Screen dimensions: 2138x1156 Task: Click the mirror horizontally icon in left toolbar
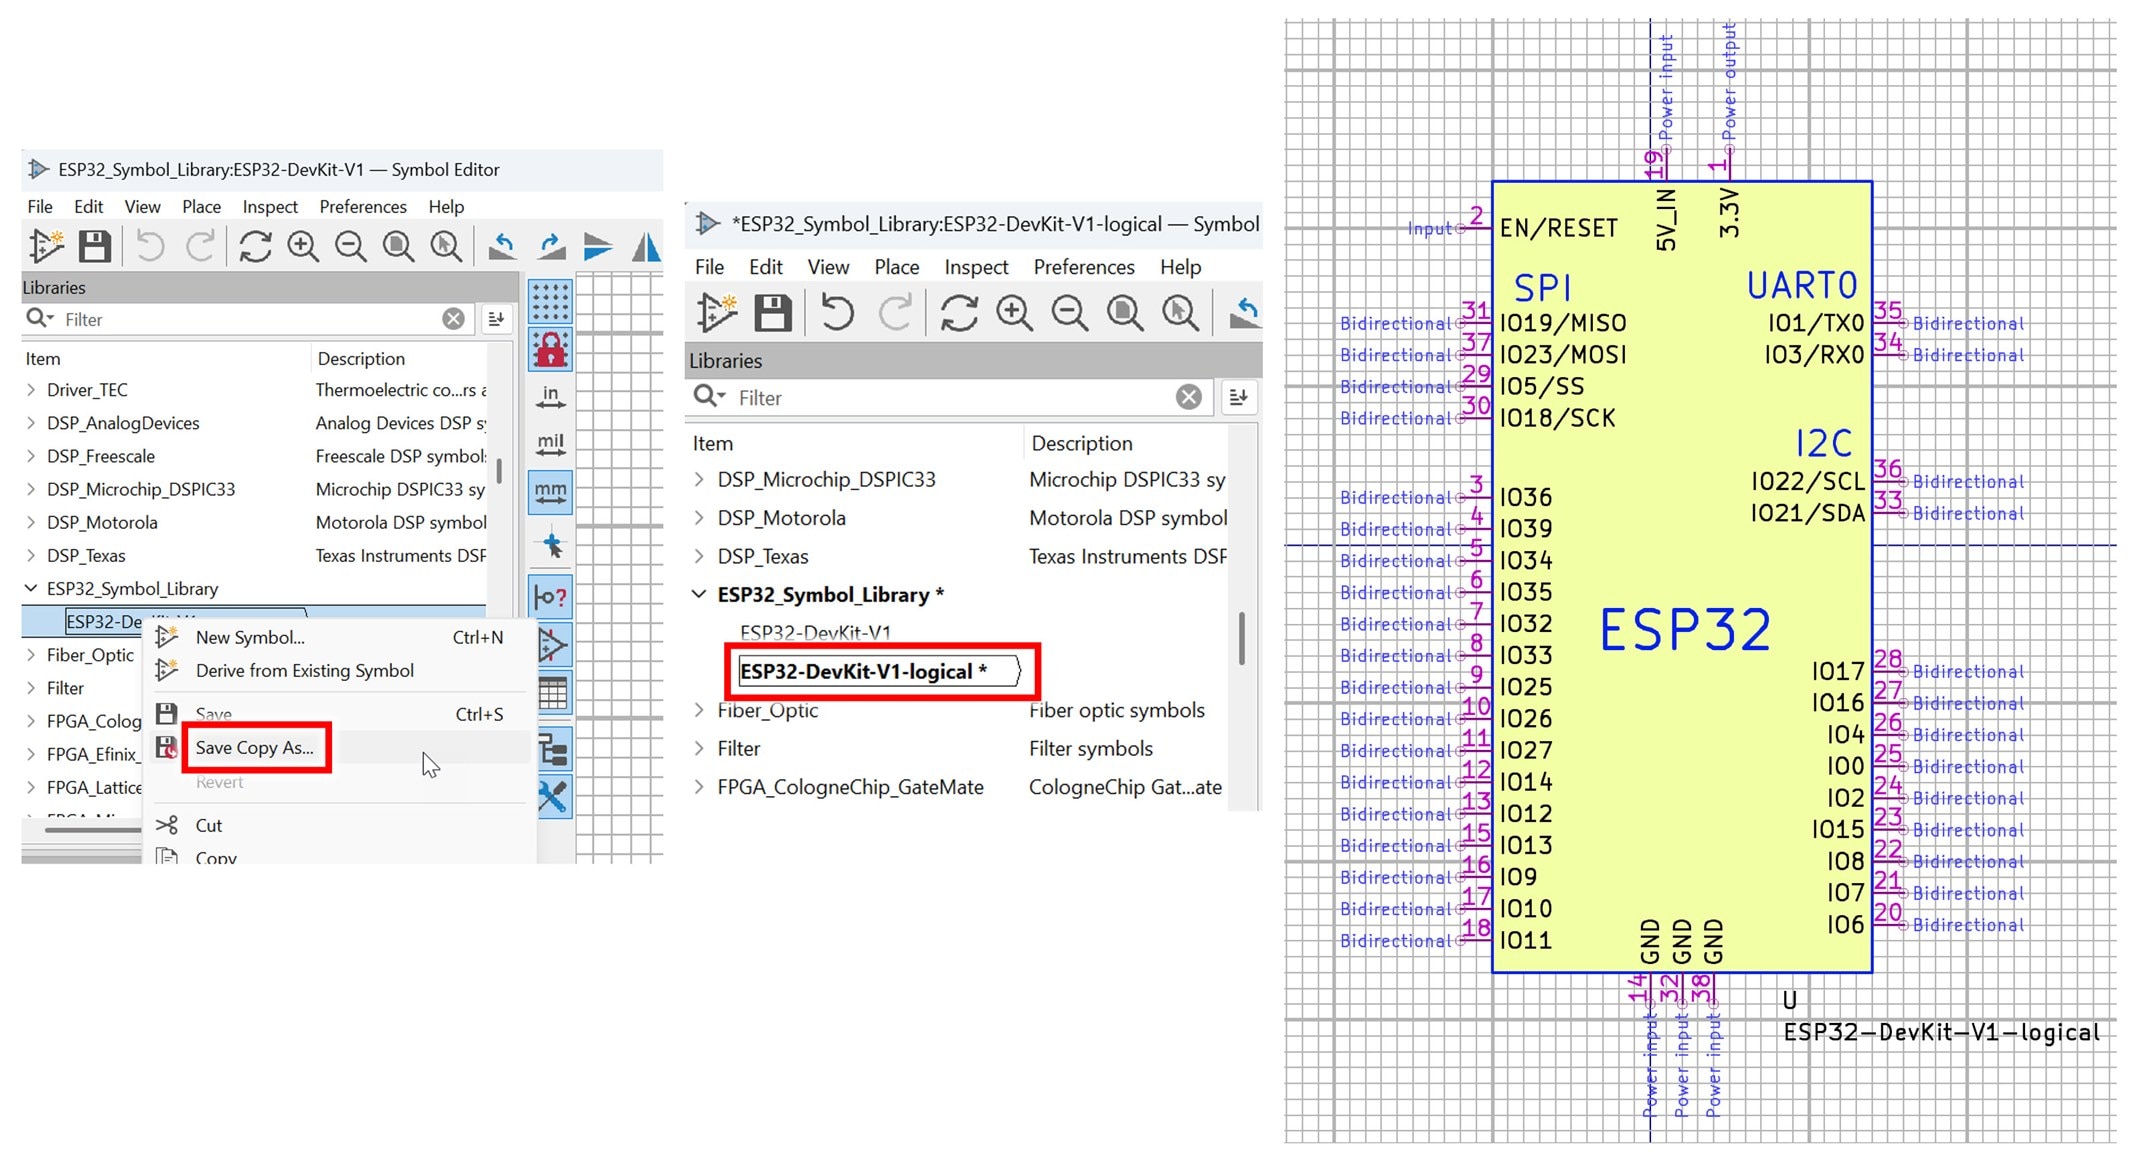(x=646, y=246)
